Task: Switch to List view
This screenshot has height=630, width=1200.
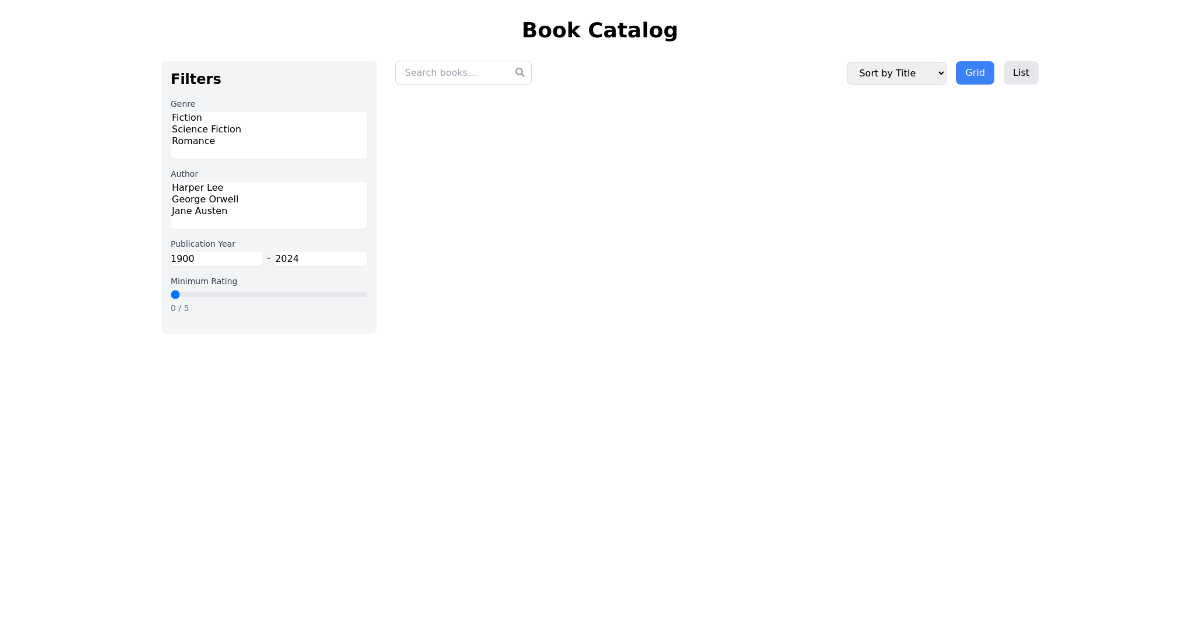Action: [x=1020, y=72]
